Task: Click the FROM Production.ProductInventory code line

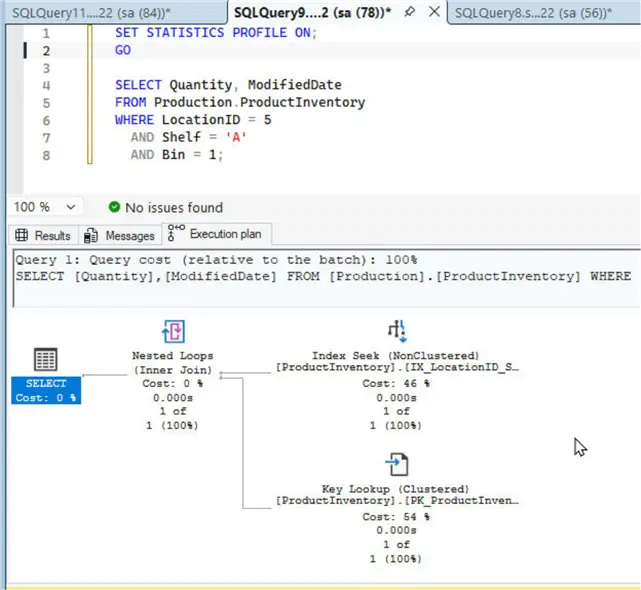Action: [x=240, y=102]
